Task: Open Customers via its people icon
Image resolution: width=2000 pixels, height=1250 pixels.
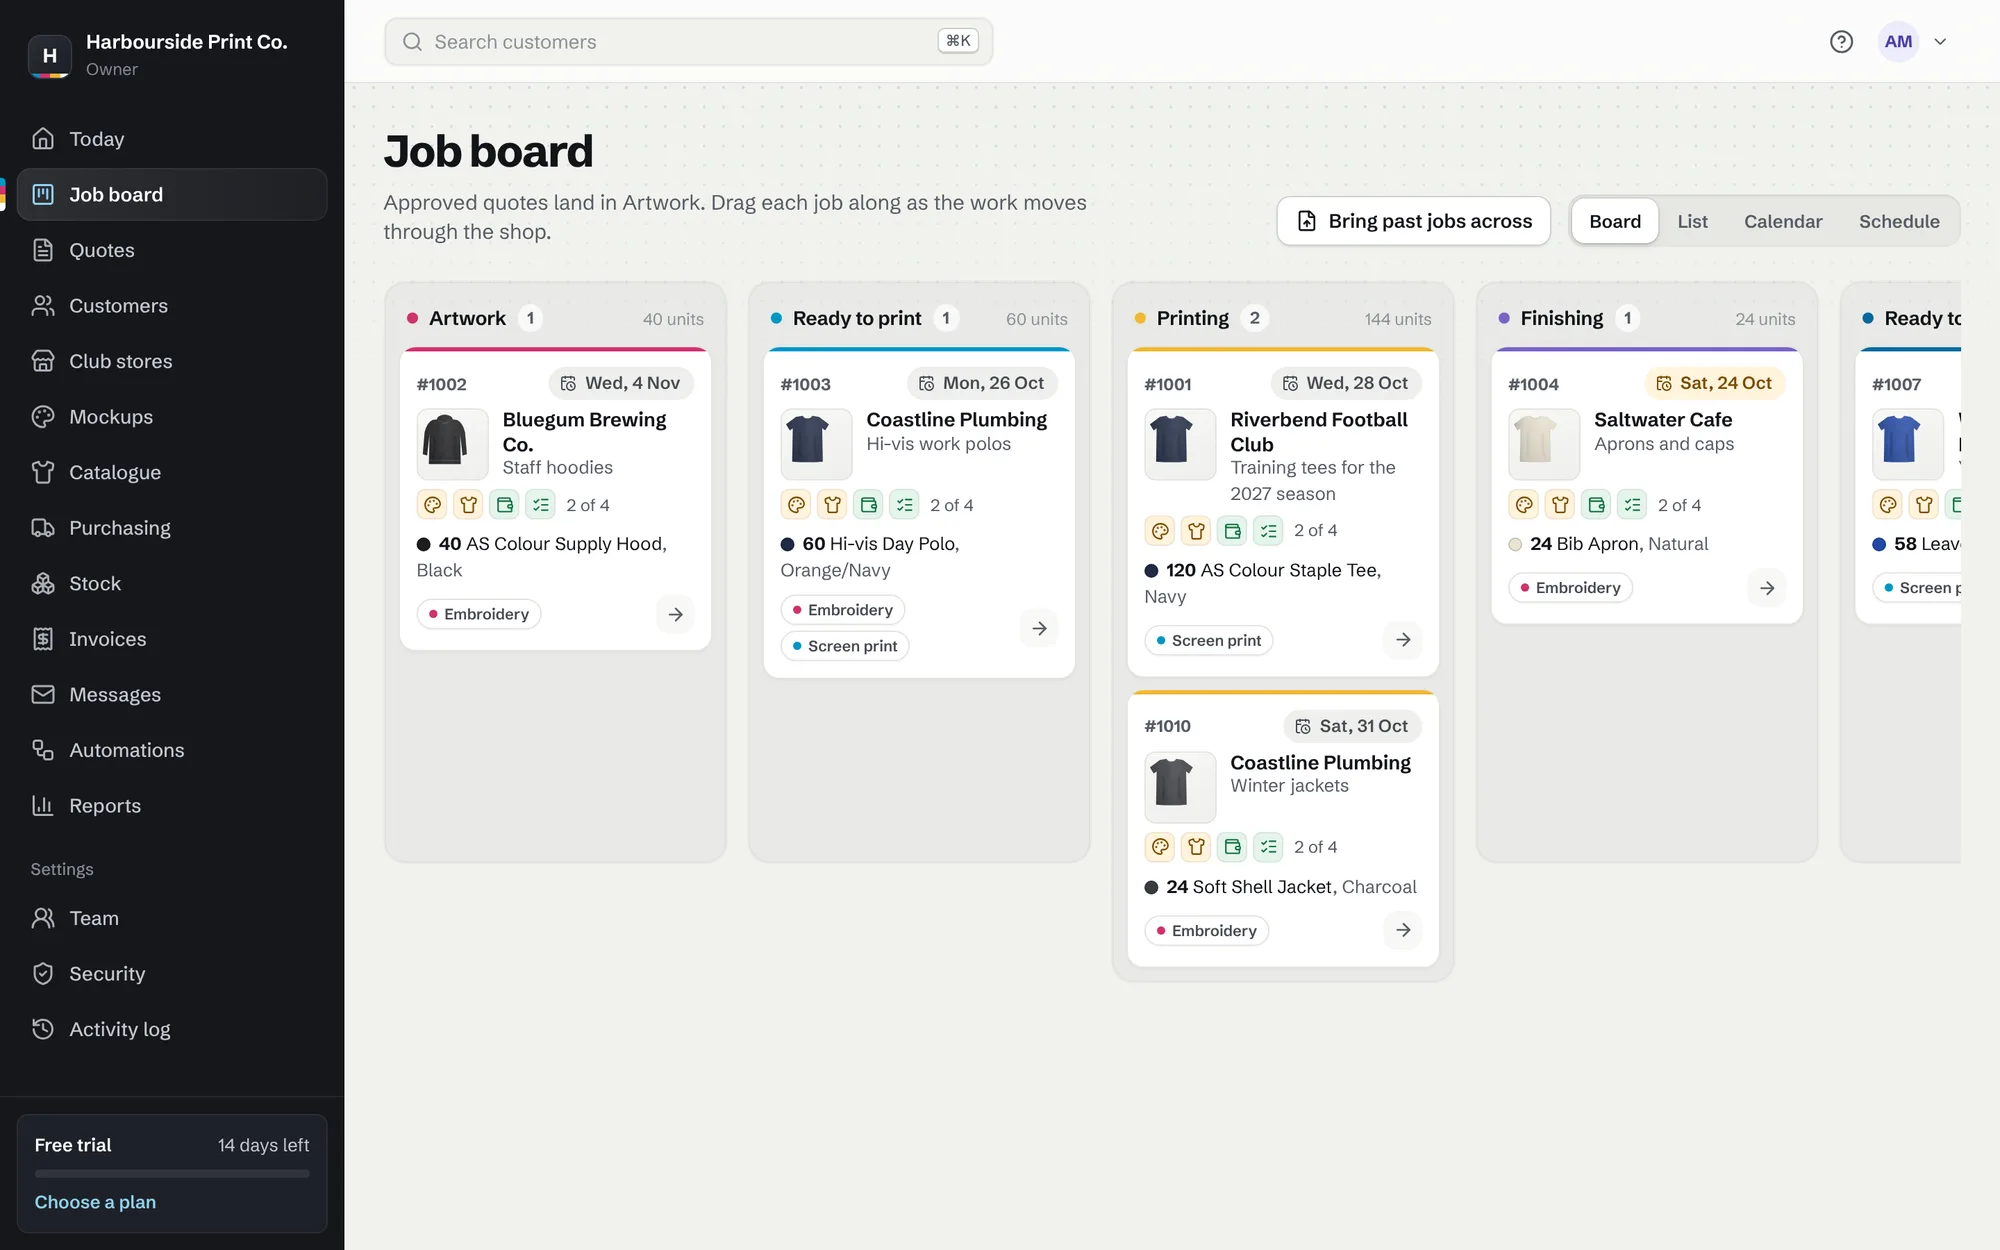Action: click(43, 306)
